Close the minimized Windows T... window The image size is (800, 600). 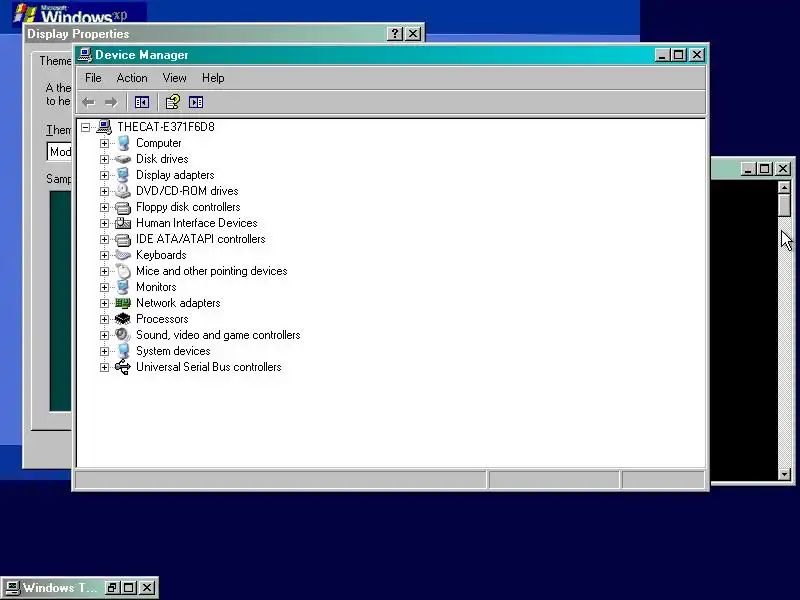tap(147, 588)
